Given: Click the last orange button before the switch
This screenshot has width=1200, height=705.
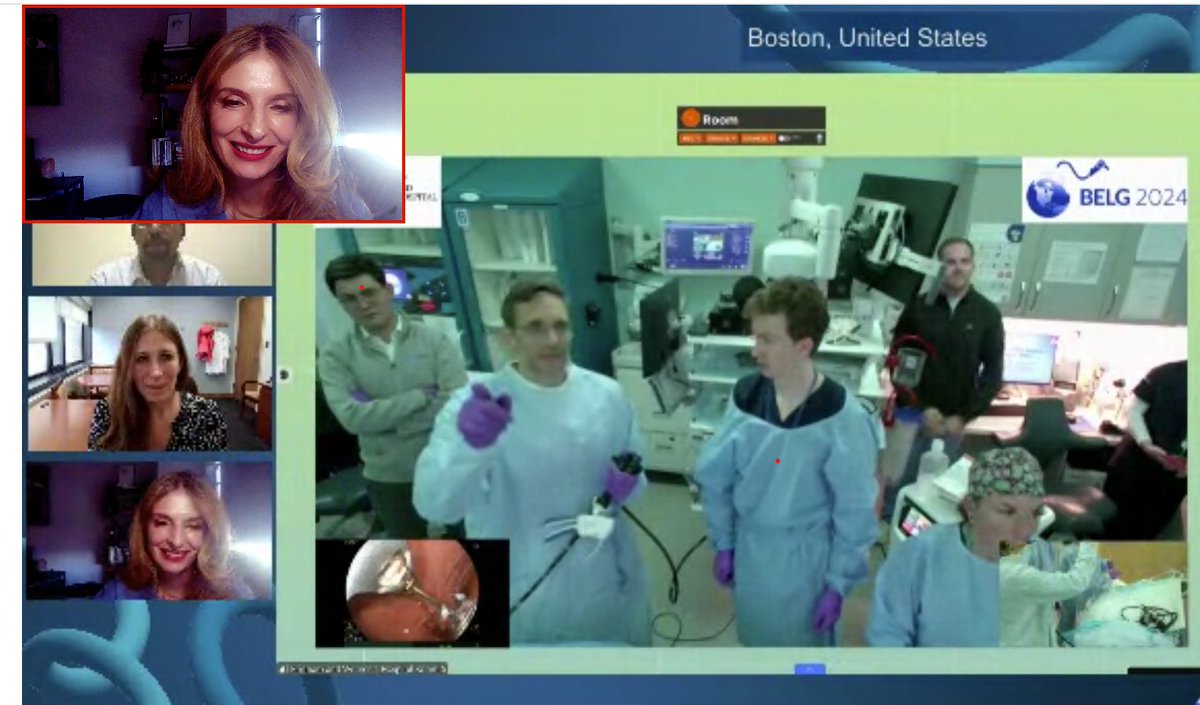Looking at the screenshot, I should point(758,138).
